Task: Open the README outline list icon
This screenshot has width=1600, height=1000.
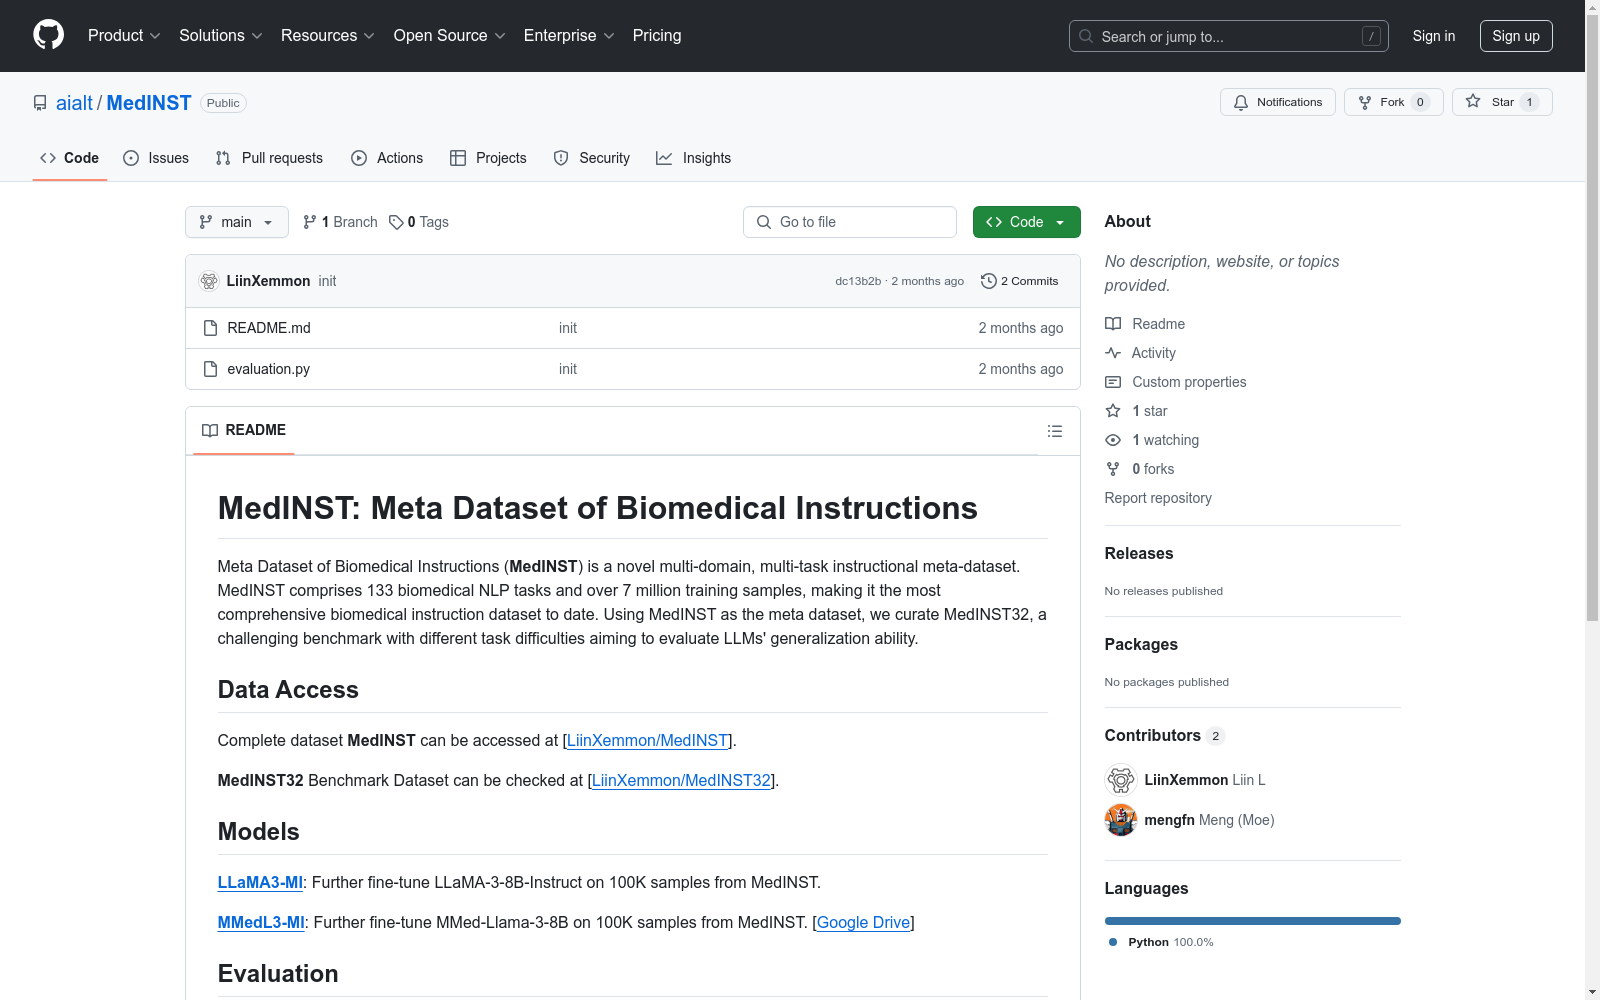Action: 1055,431
